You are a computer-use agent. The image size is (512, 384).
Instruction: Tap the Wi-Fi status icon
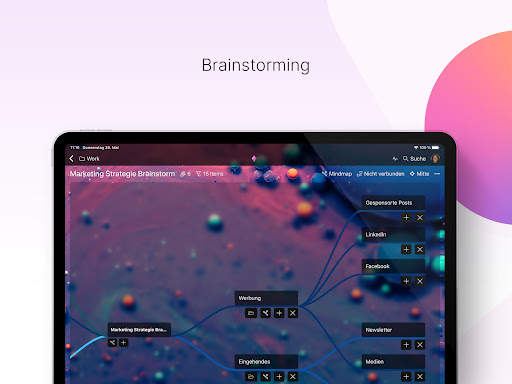pos(416,147)
